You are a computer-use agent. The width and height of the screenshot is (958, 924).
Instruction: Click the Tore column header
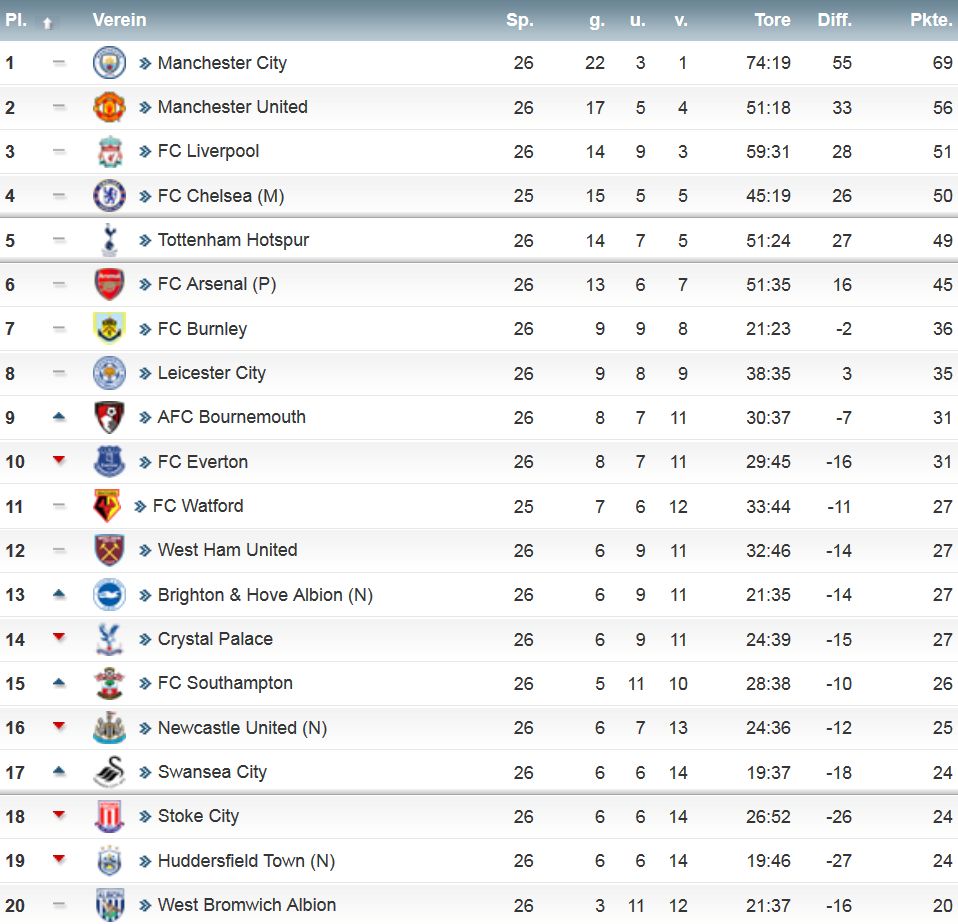[772, 20]
